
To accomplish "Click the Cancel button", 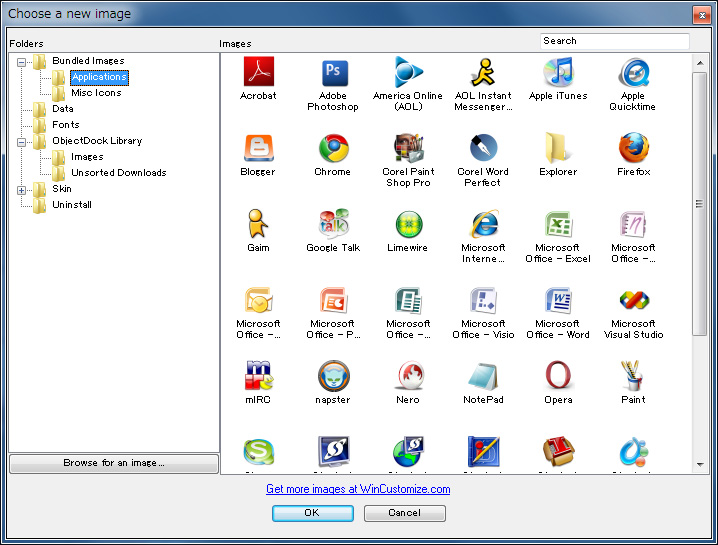I will [405, 513].
